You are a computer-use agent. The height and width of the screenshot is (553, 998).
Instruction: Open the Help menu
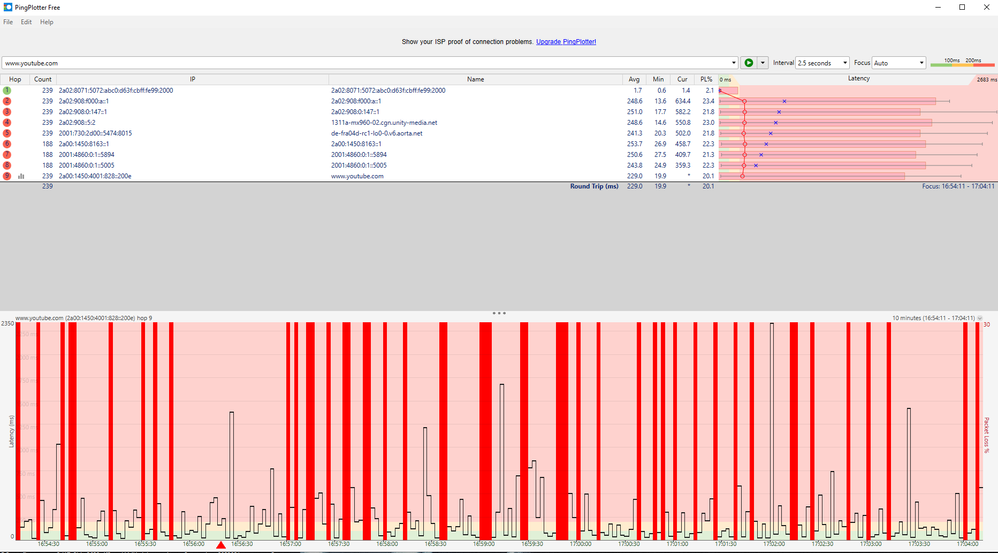46,22
